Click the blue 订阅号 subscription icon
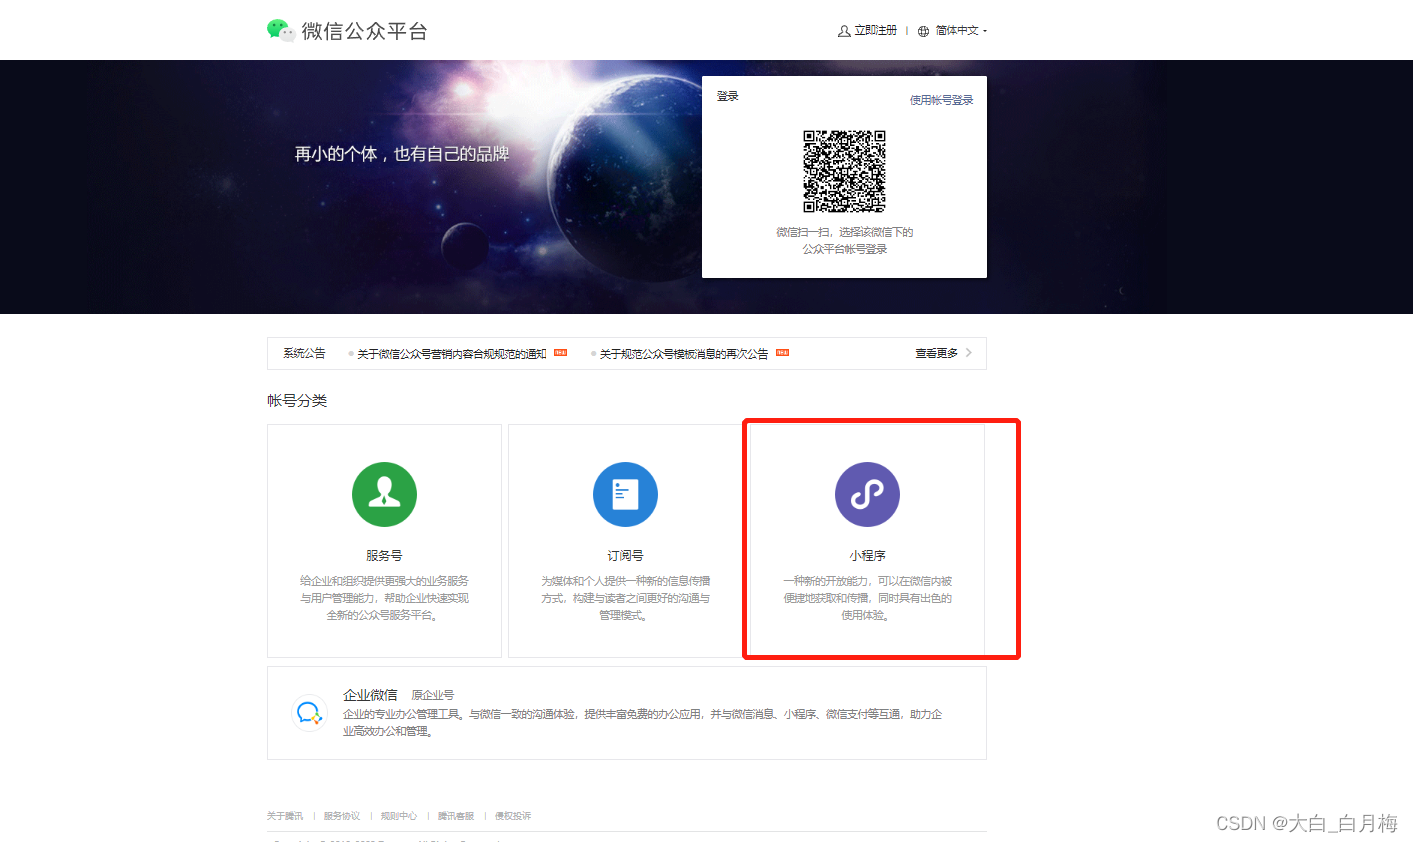This screenshot has height=842, width=1413. (x=625, y=494)
